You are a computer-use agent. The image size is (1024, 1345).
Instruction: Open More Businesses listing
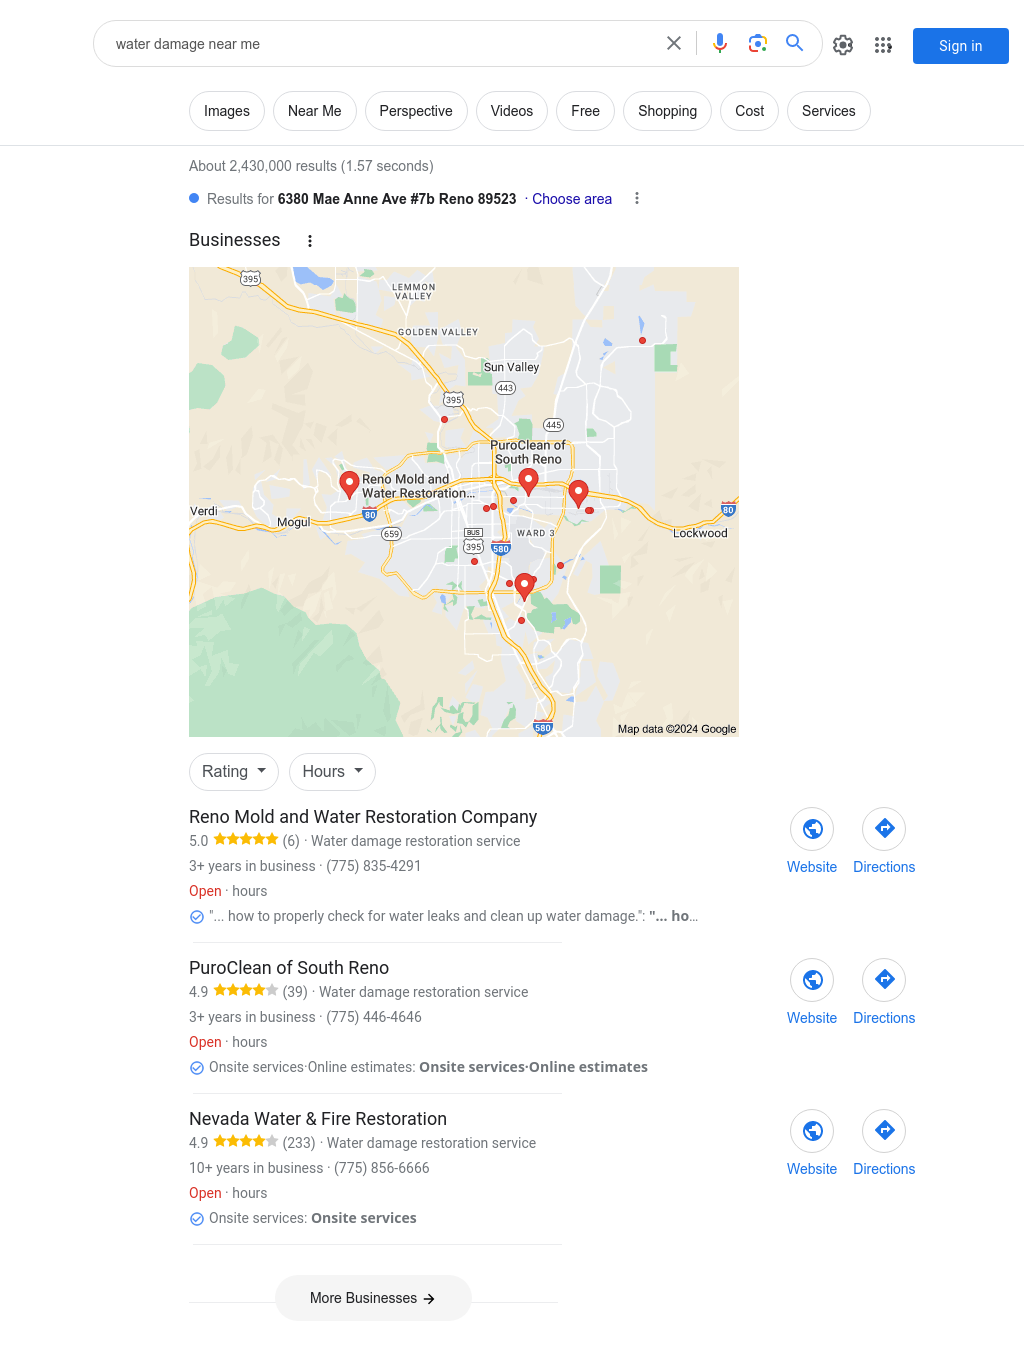point(373,1298)
